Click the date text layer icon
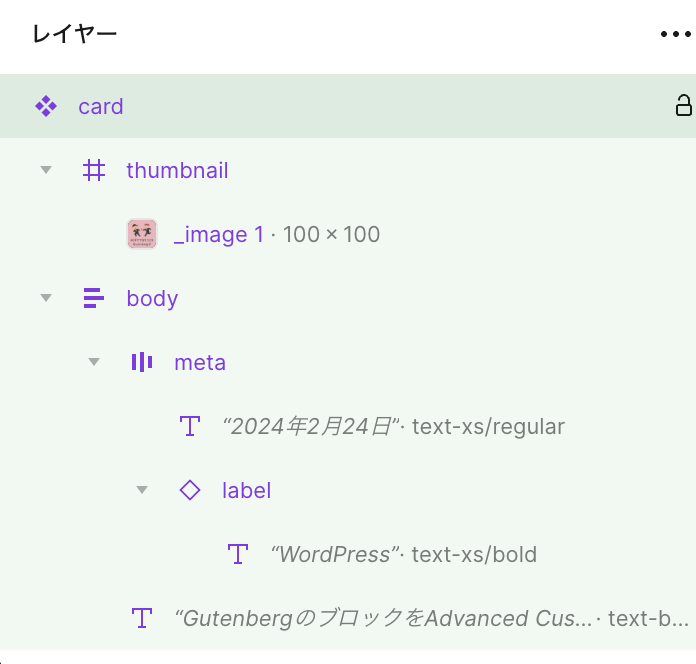 pyautogui.click(x=190, y=426)
